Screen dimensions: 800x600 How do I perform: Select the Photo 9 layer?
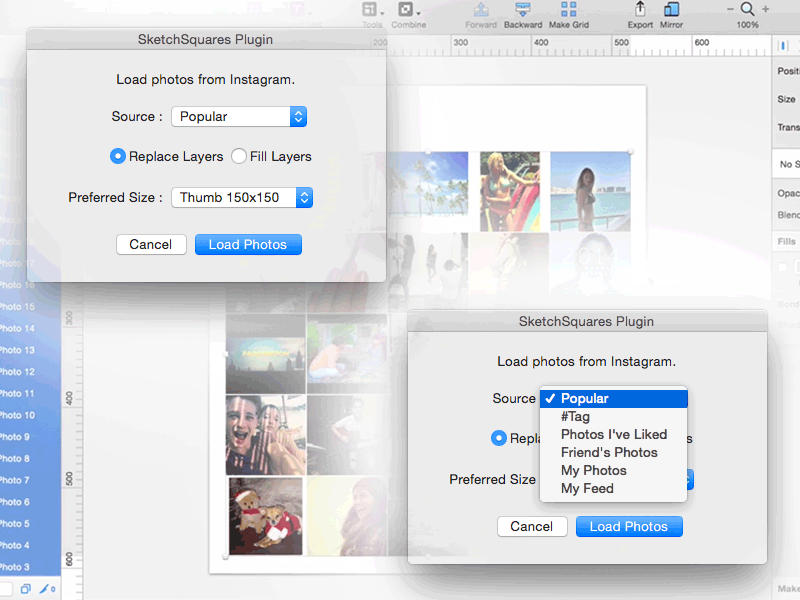tap(31, 437)
